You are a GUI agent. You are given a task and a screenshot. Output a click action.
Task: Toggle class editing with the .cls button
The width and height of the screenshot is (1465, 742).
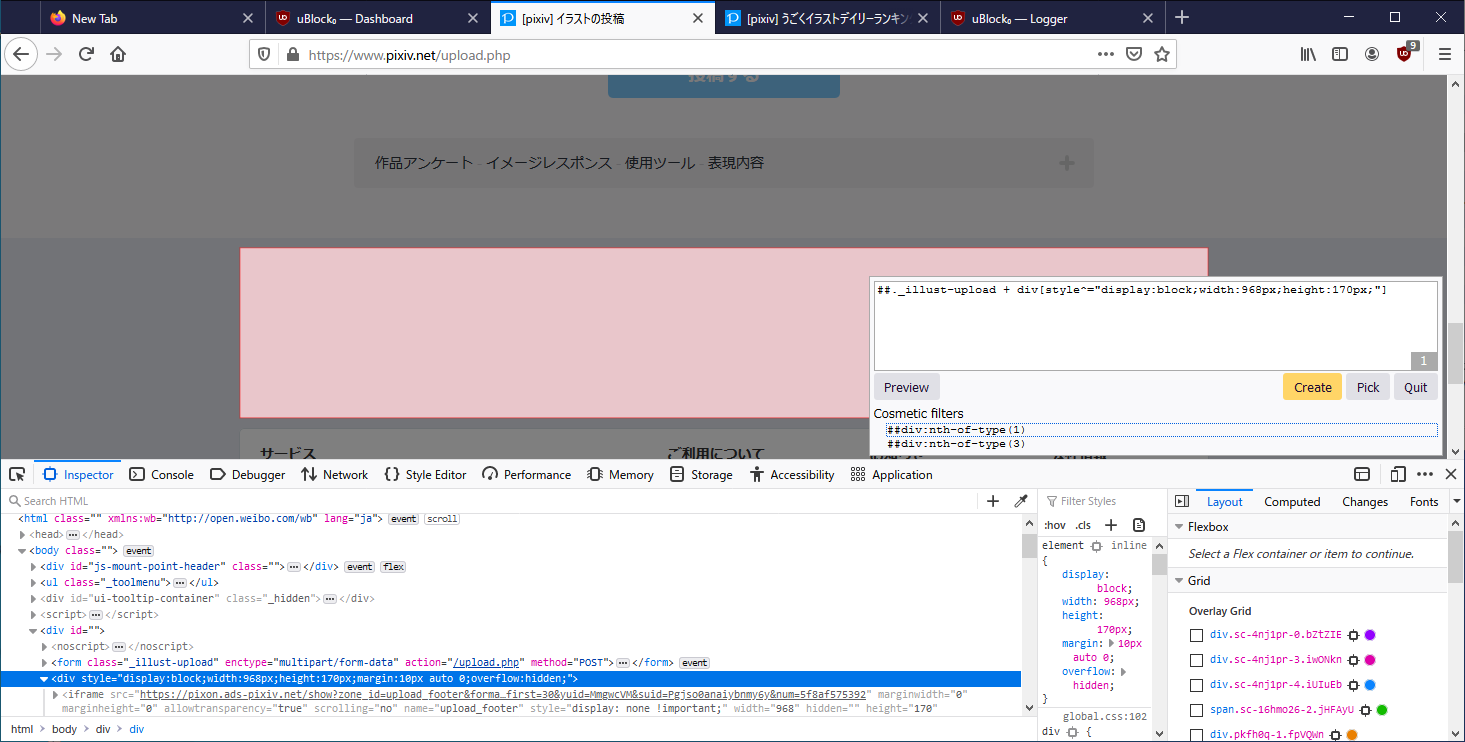[x=1083, y=524]
